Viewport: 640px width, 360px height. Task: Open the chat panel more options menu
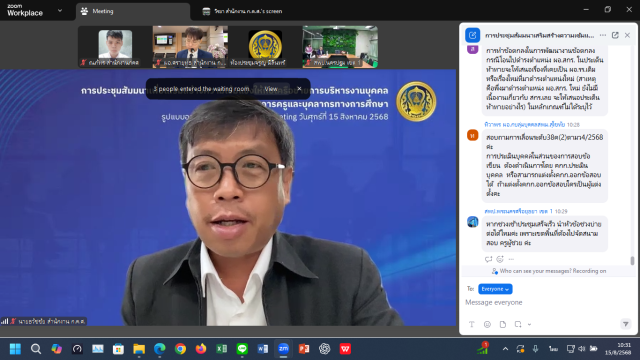point(603,35)
